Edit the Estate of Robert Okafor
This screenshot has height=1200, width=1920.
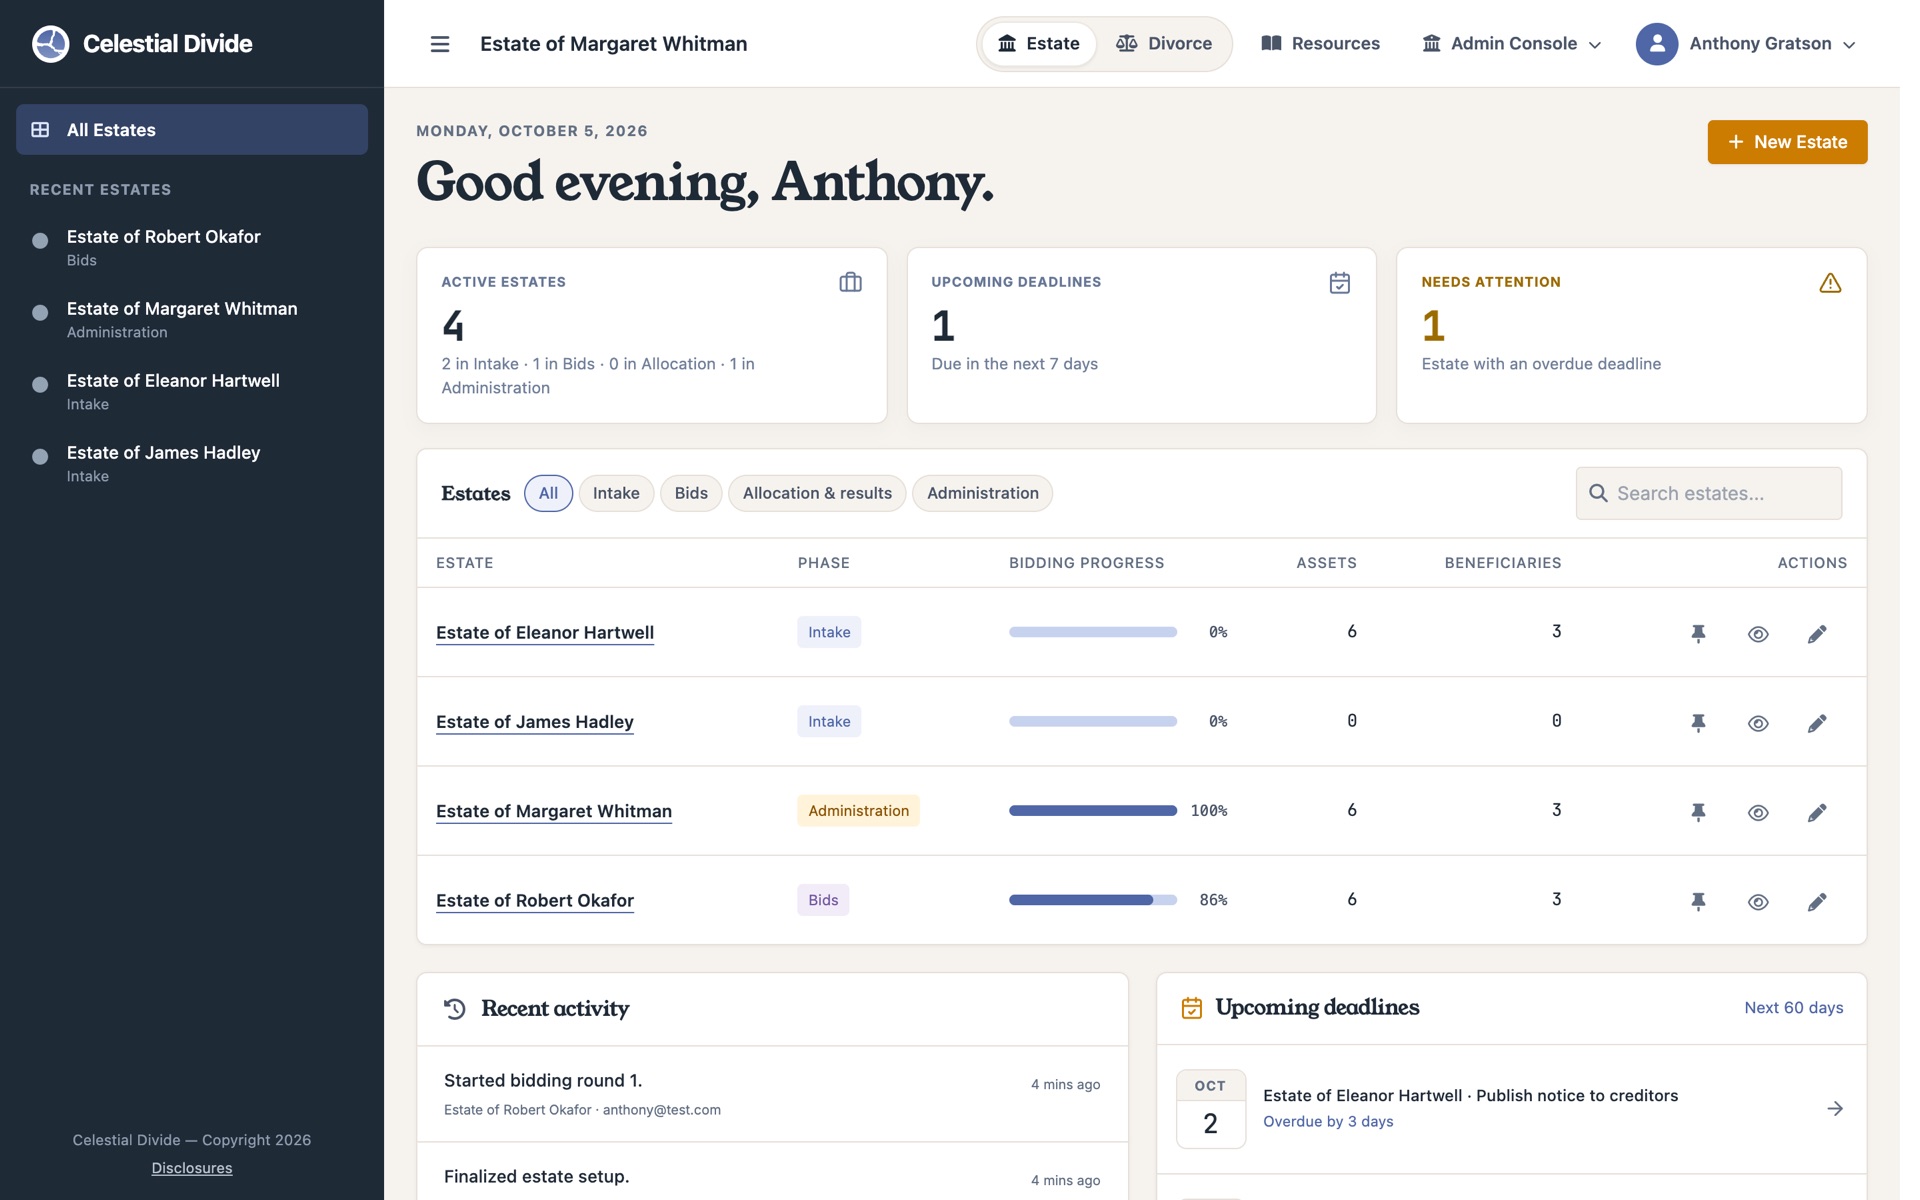pyautogui.click(x=1817, y=901)
